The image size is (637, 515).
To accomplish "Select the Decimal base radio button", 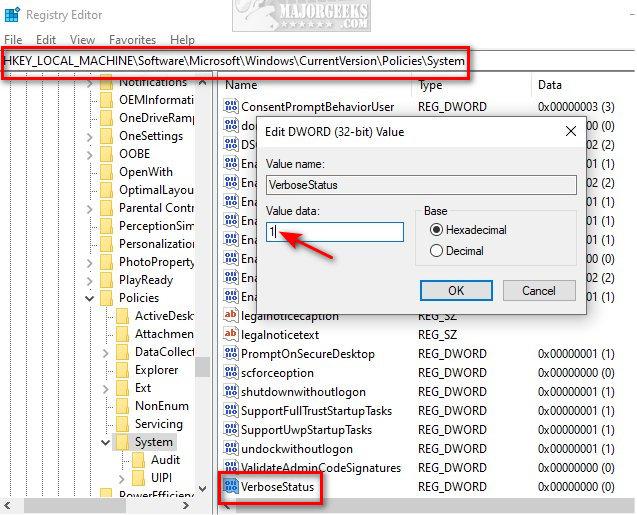I will (436, 251).
